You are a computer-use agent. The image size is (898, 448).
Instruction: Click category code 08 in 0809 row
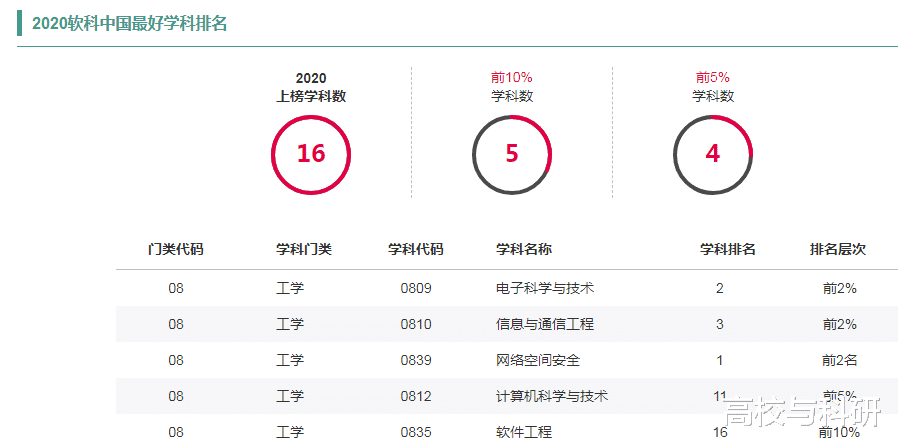coord(176,288)
